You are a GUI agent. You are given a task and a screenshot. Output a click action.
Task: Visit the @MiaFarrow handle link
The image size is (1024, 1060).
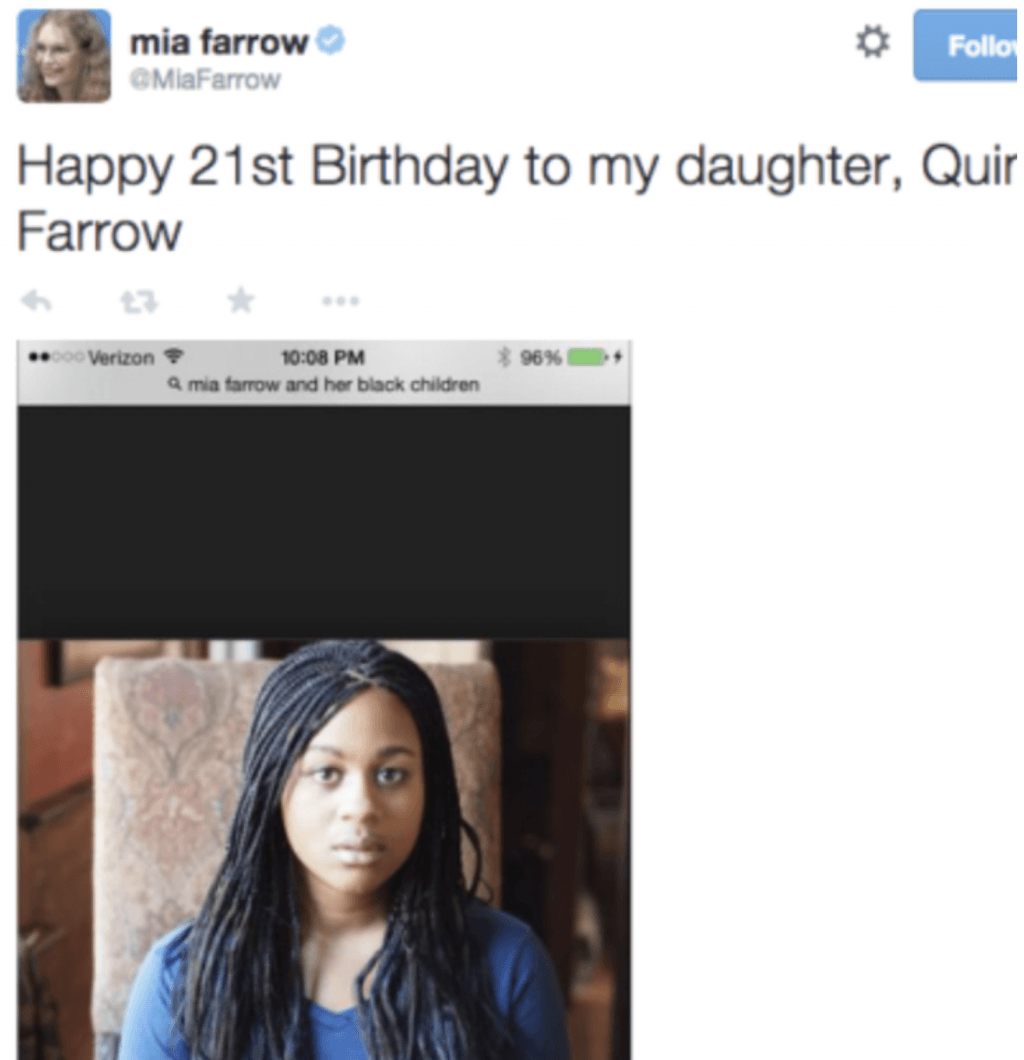click(205, 80)
